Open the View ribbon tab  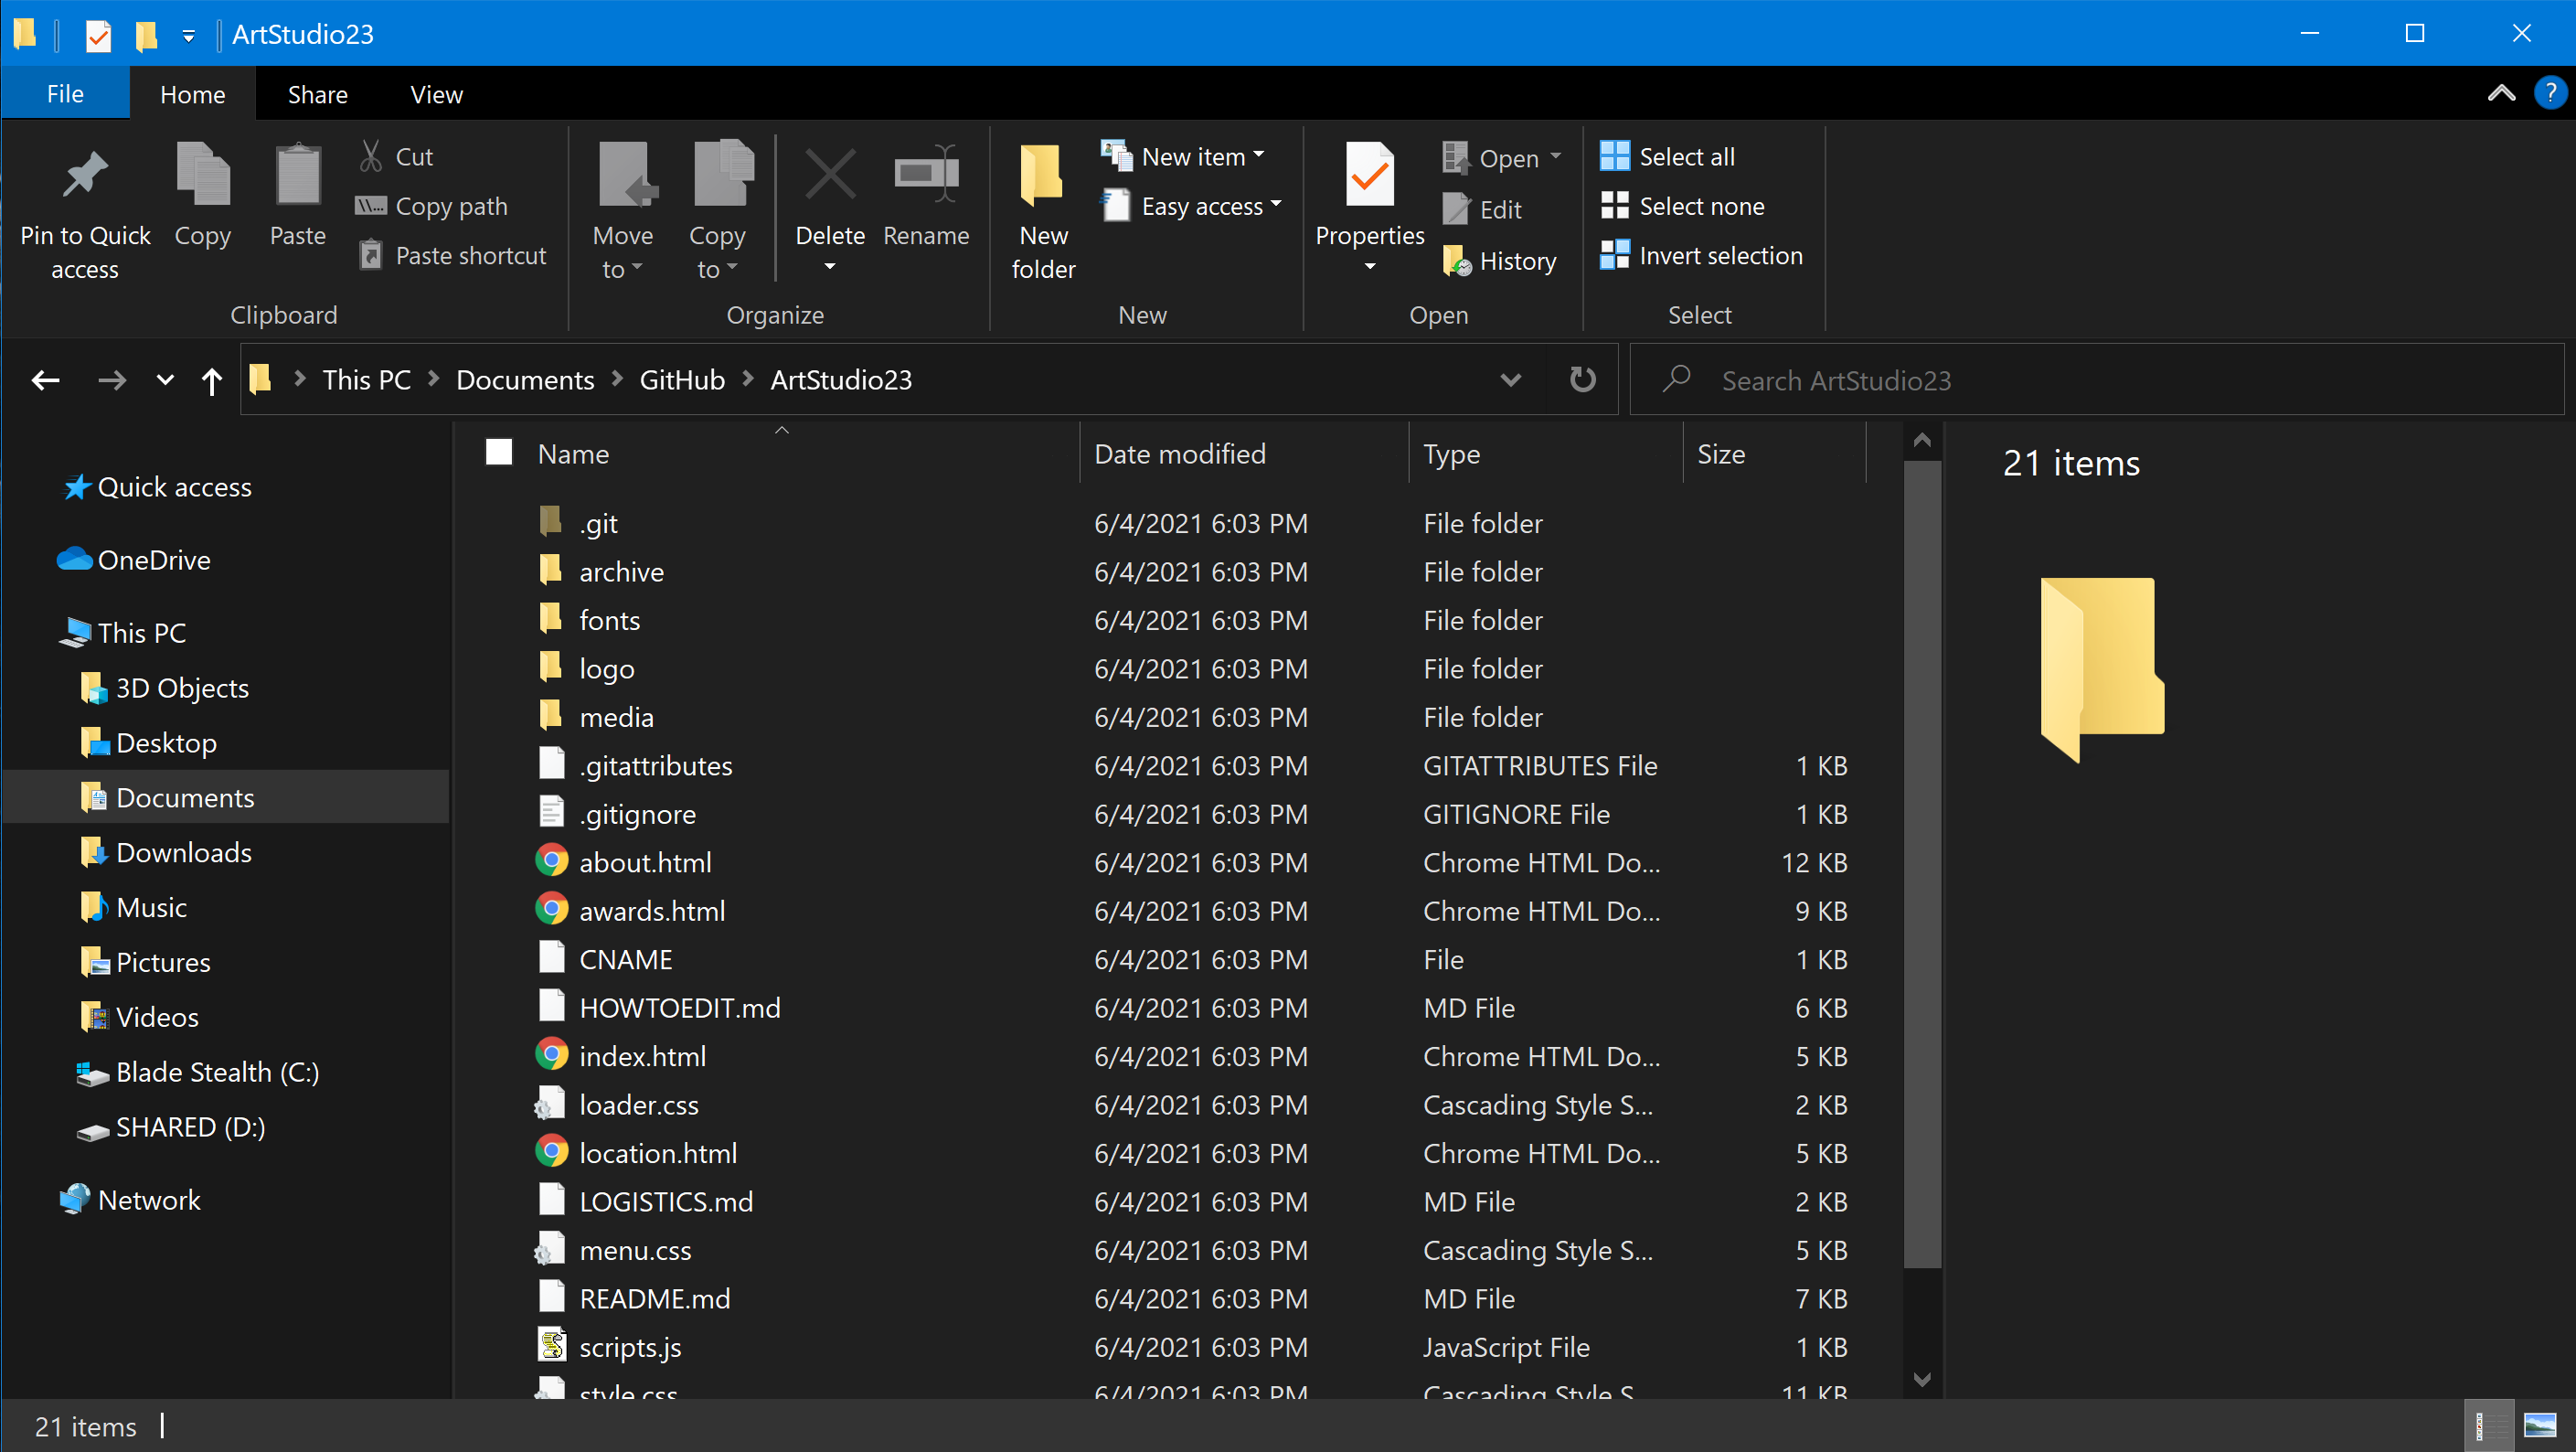436,94
